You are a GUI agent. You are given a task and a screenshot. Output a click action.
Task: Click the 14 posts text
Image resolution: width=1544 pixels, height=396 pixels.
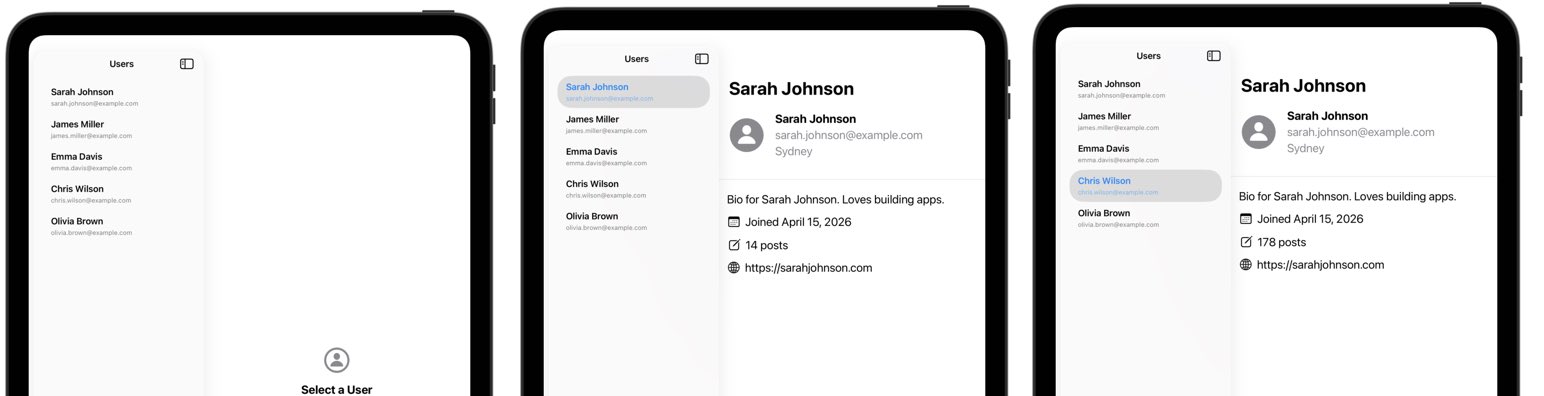767,245
